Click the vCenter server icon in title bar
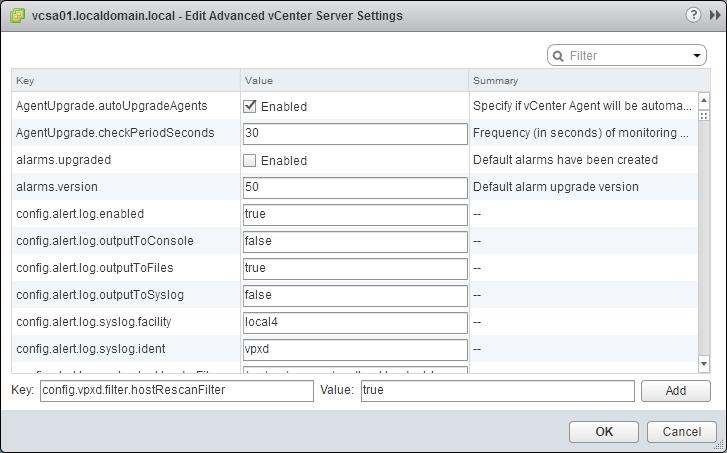 17,16
